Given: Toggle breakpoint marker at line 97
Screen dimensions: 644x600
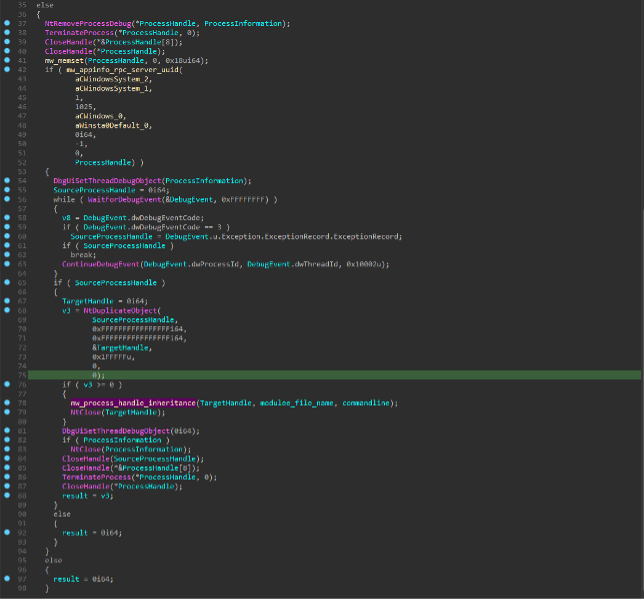Looking at the screenshot, I should click(x=8, y=578).
